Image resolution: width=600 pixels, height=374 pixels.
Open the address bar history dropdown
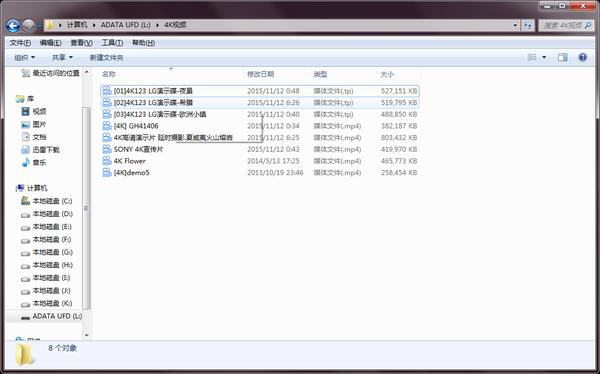point(515,26)
